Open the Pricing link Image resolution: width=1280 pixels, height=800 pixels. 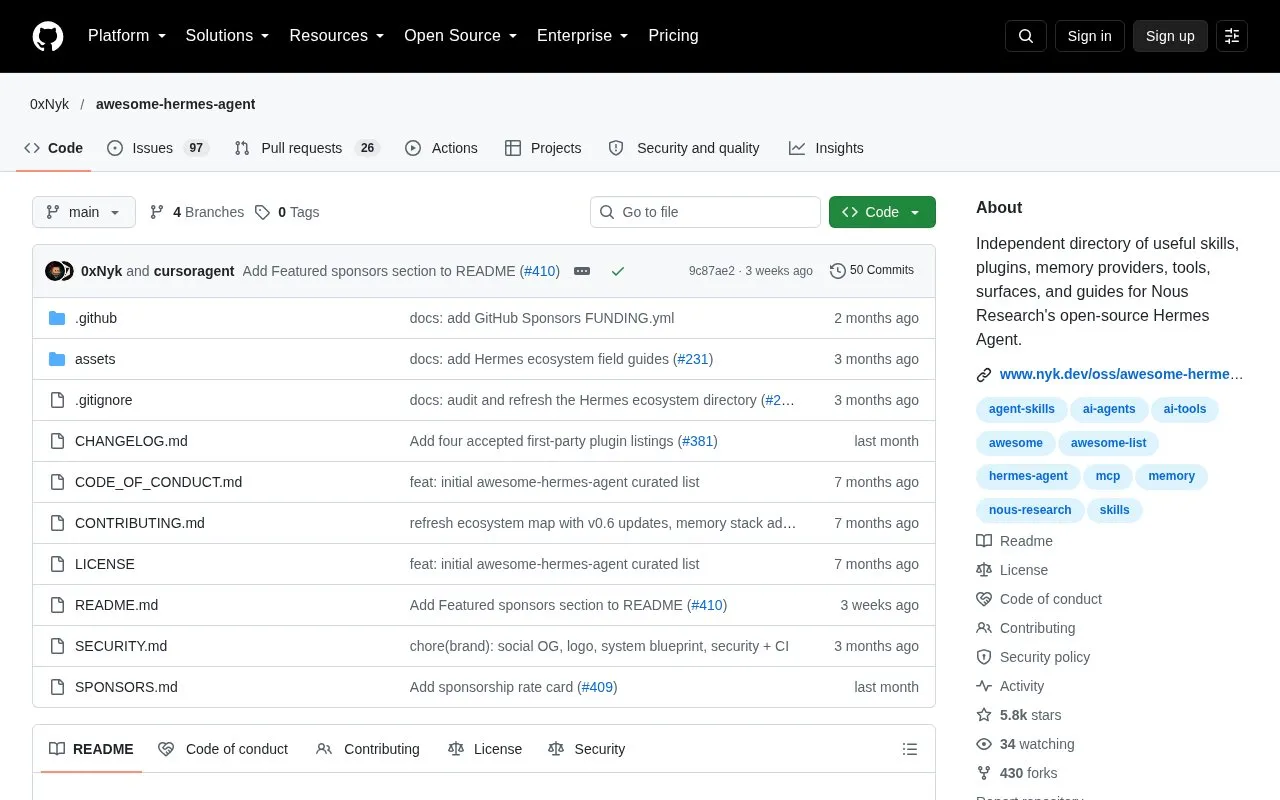tap(673, 36)
